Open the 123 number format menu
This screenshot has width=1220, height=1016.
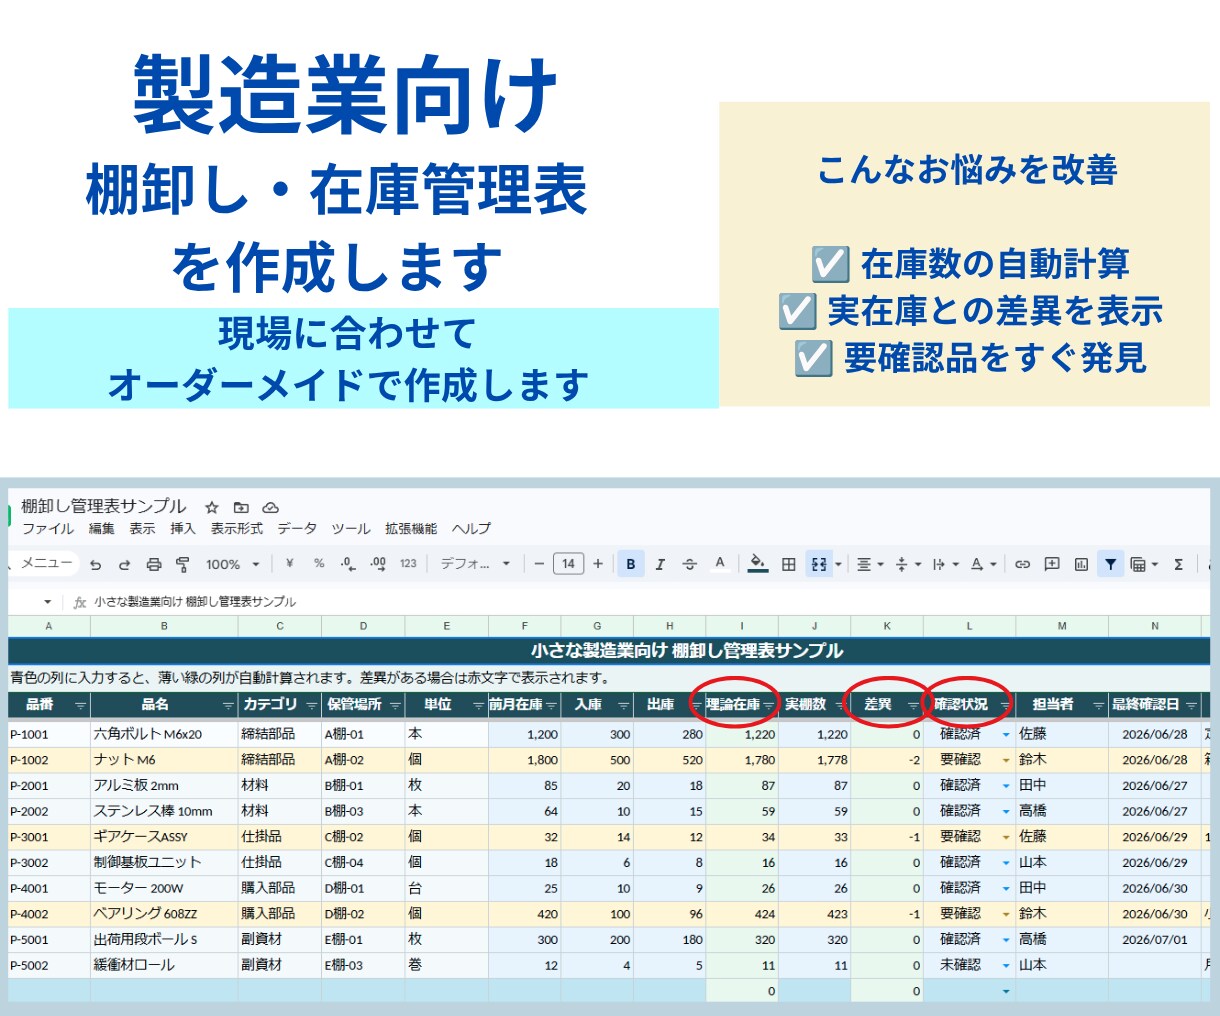click(x=408, y=564)
